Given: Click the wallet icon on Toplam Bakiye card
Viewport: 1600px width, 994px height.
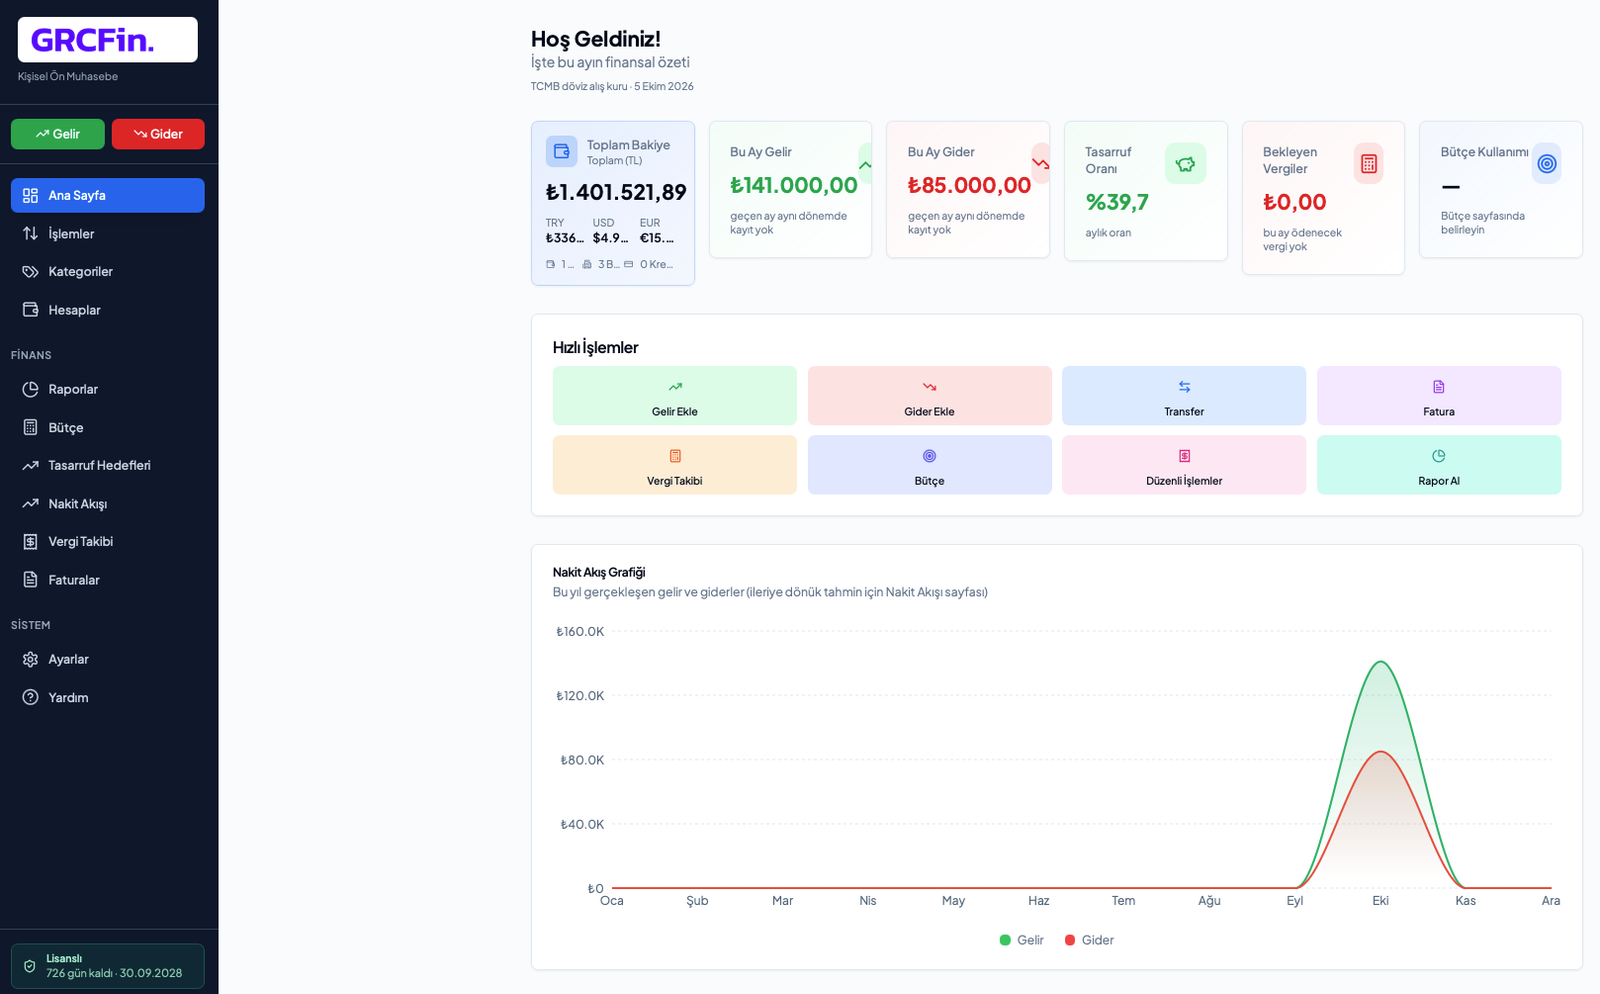Looking at the screenshot, I should 561,152.
